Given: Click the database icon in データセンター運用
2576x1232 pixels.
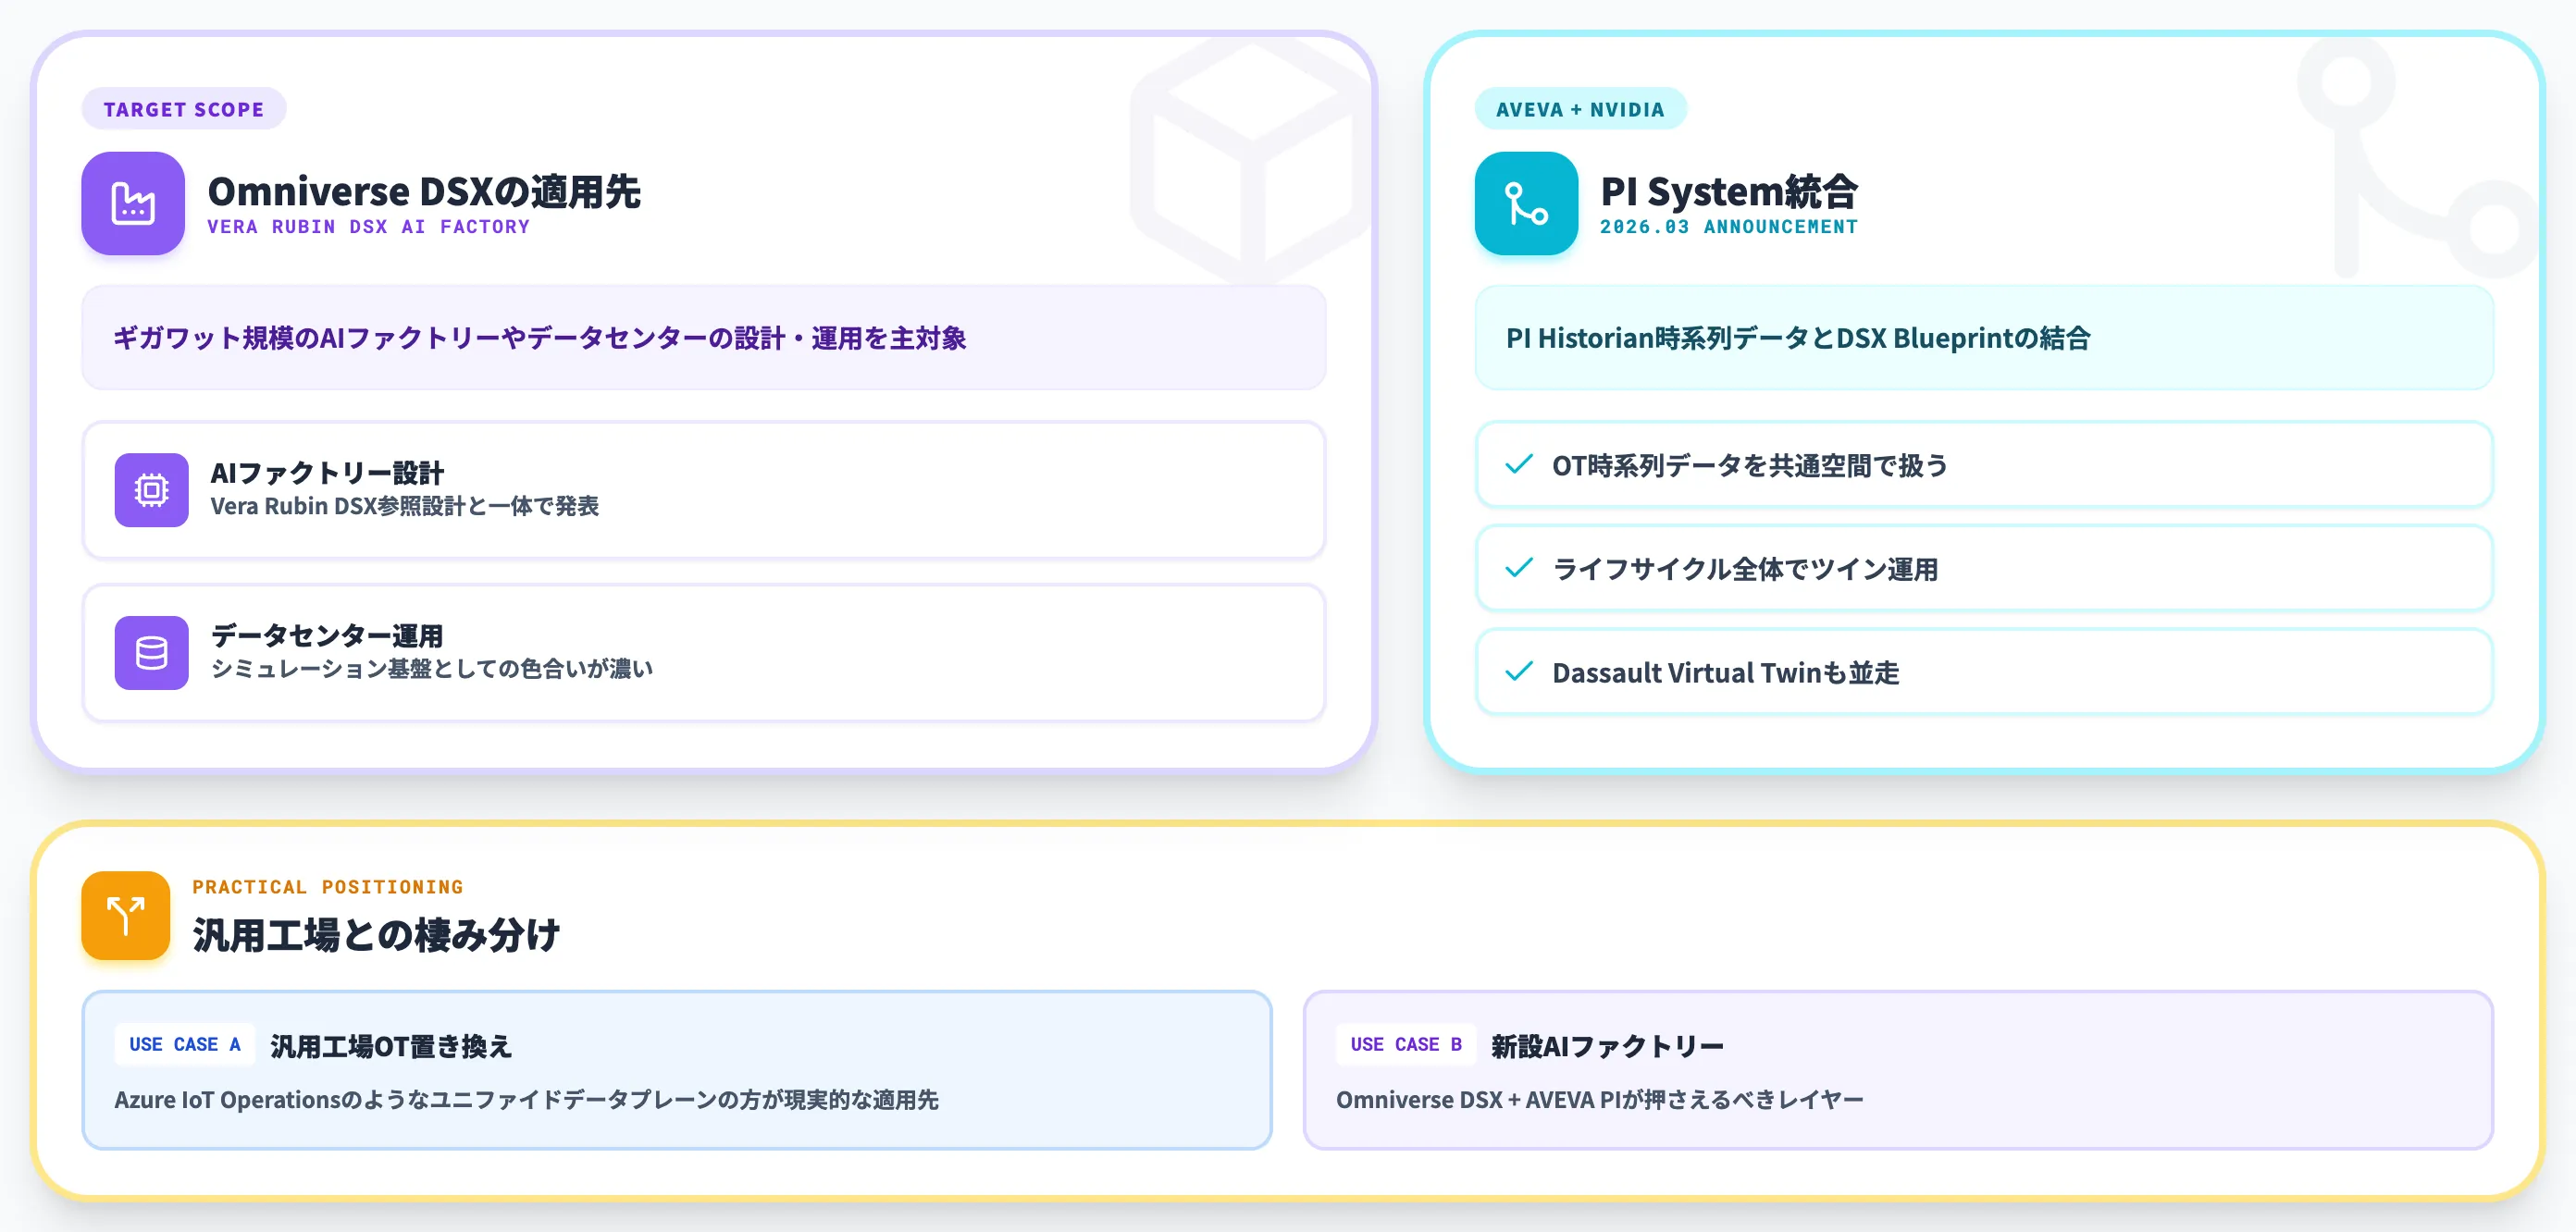Looking at the screenshot, I should pyautogui.click(x=152, y=653).
